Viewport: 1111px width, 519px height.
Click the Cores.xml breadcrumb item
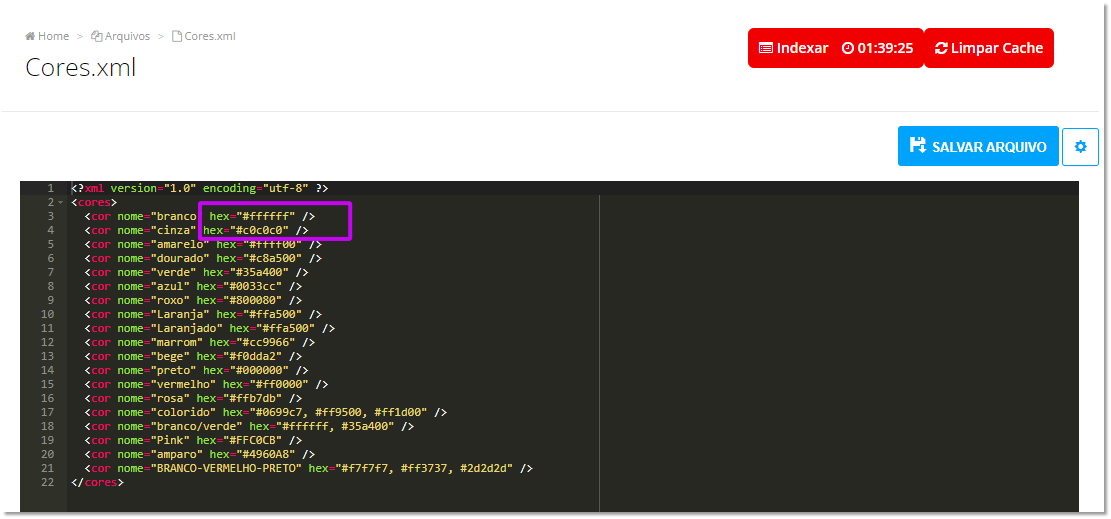tap(204, 36)
